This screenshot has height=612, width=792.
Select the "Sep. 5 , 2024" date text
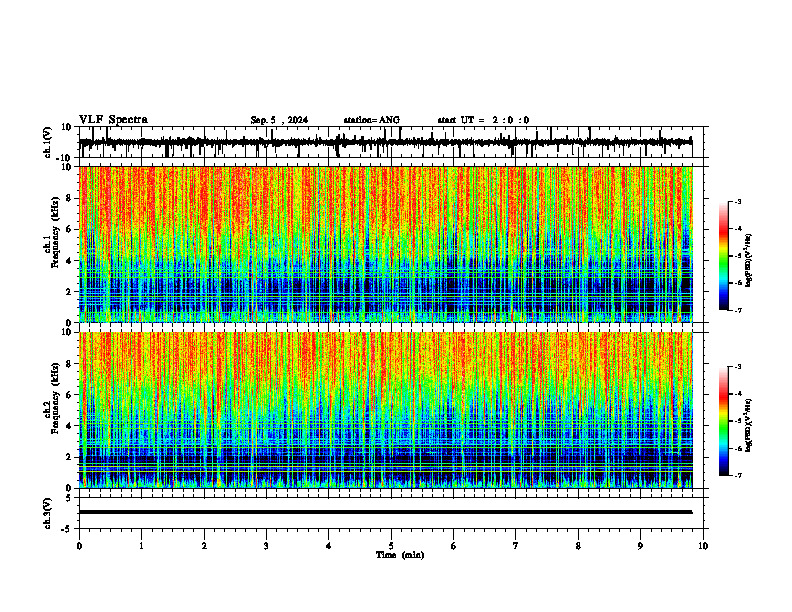tap(279, 120)
